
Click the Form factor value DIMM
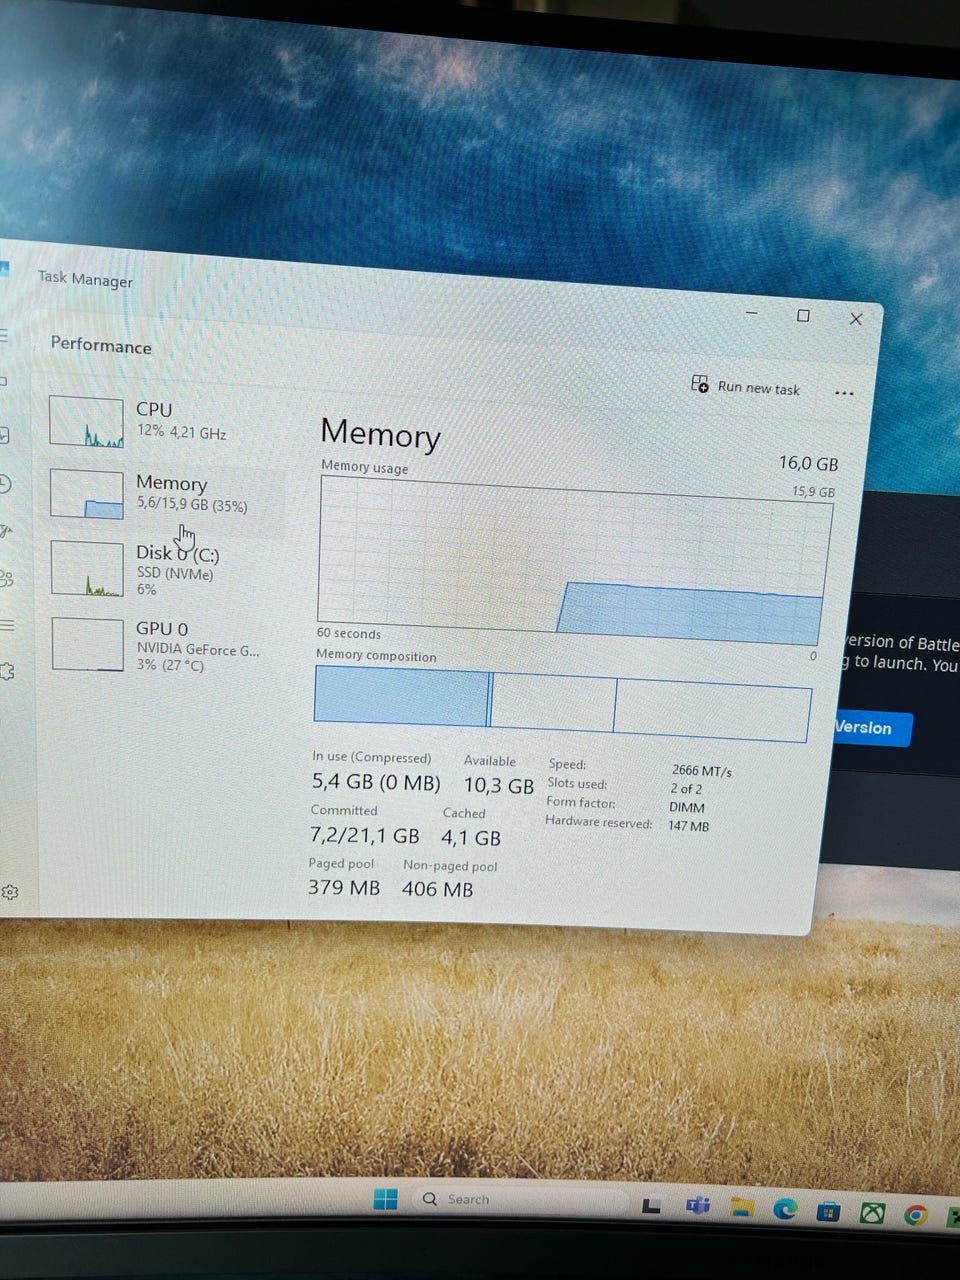pos(687,807)
